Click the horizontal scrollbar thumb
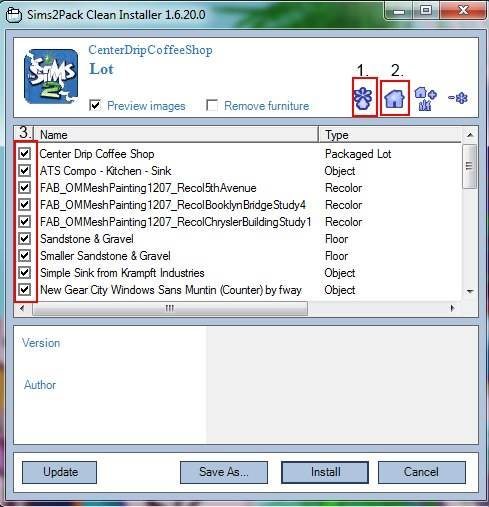The width and height of the screenshot is (489, 507). (x=170, y=308)
